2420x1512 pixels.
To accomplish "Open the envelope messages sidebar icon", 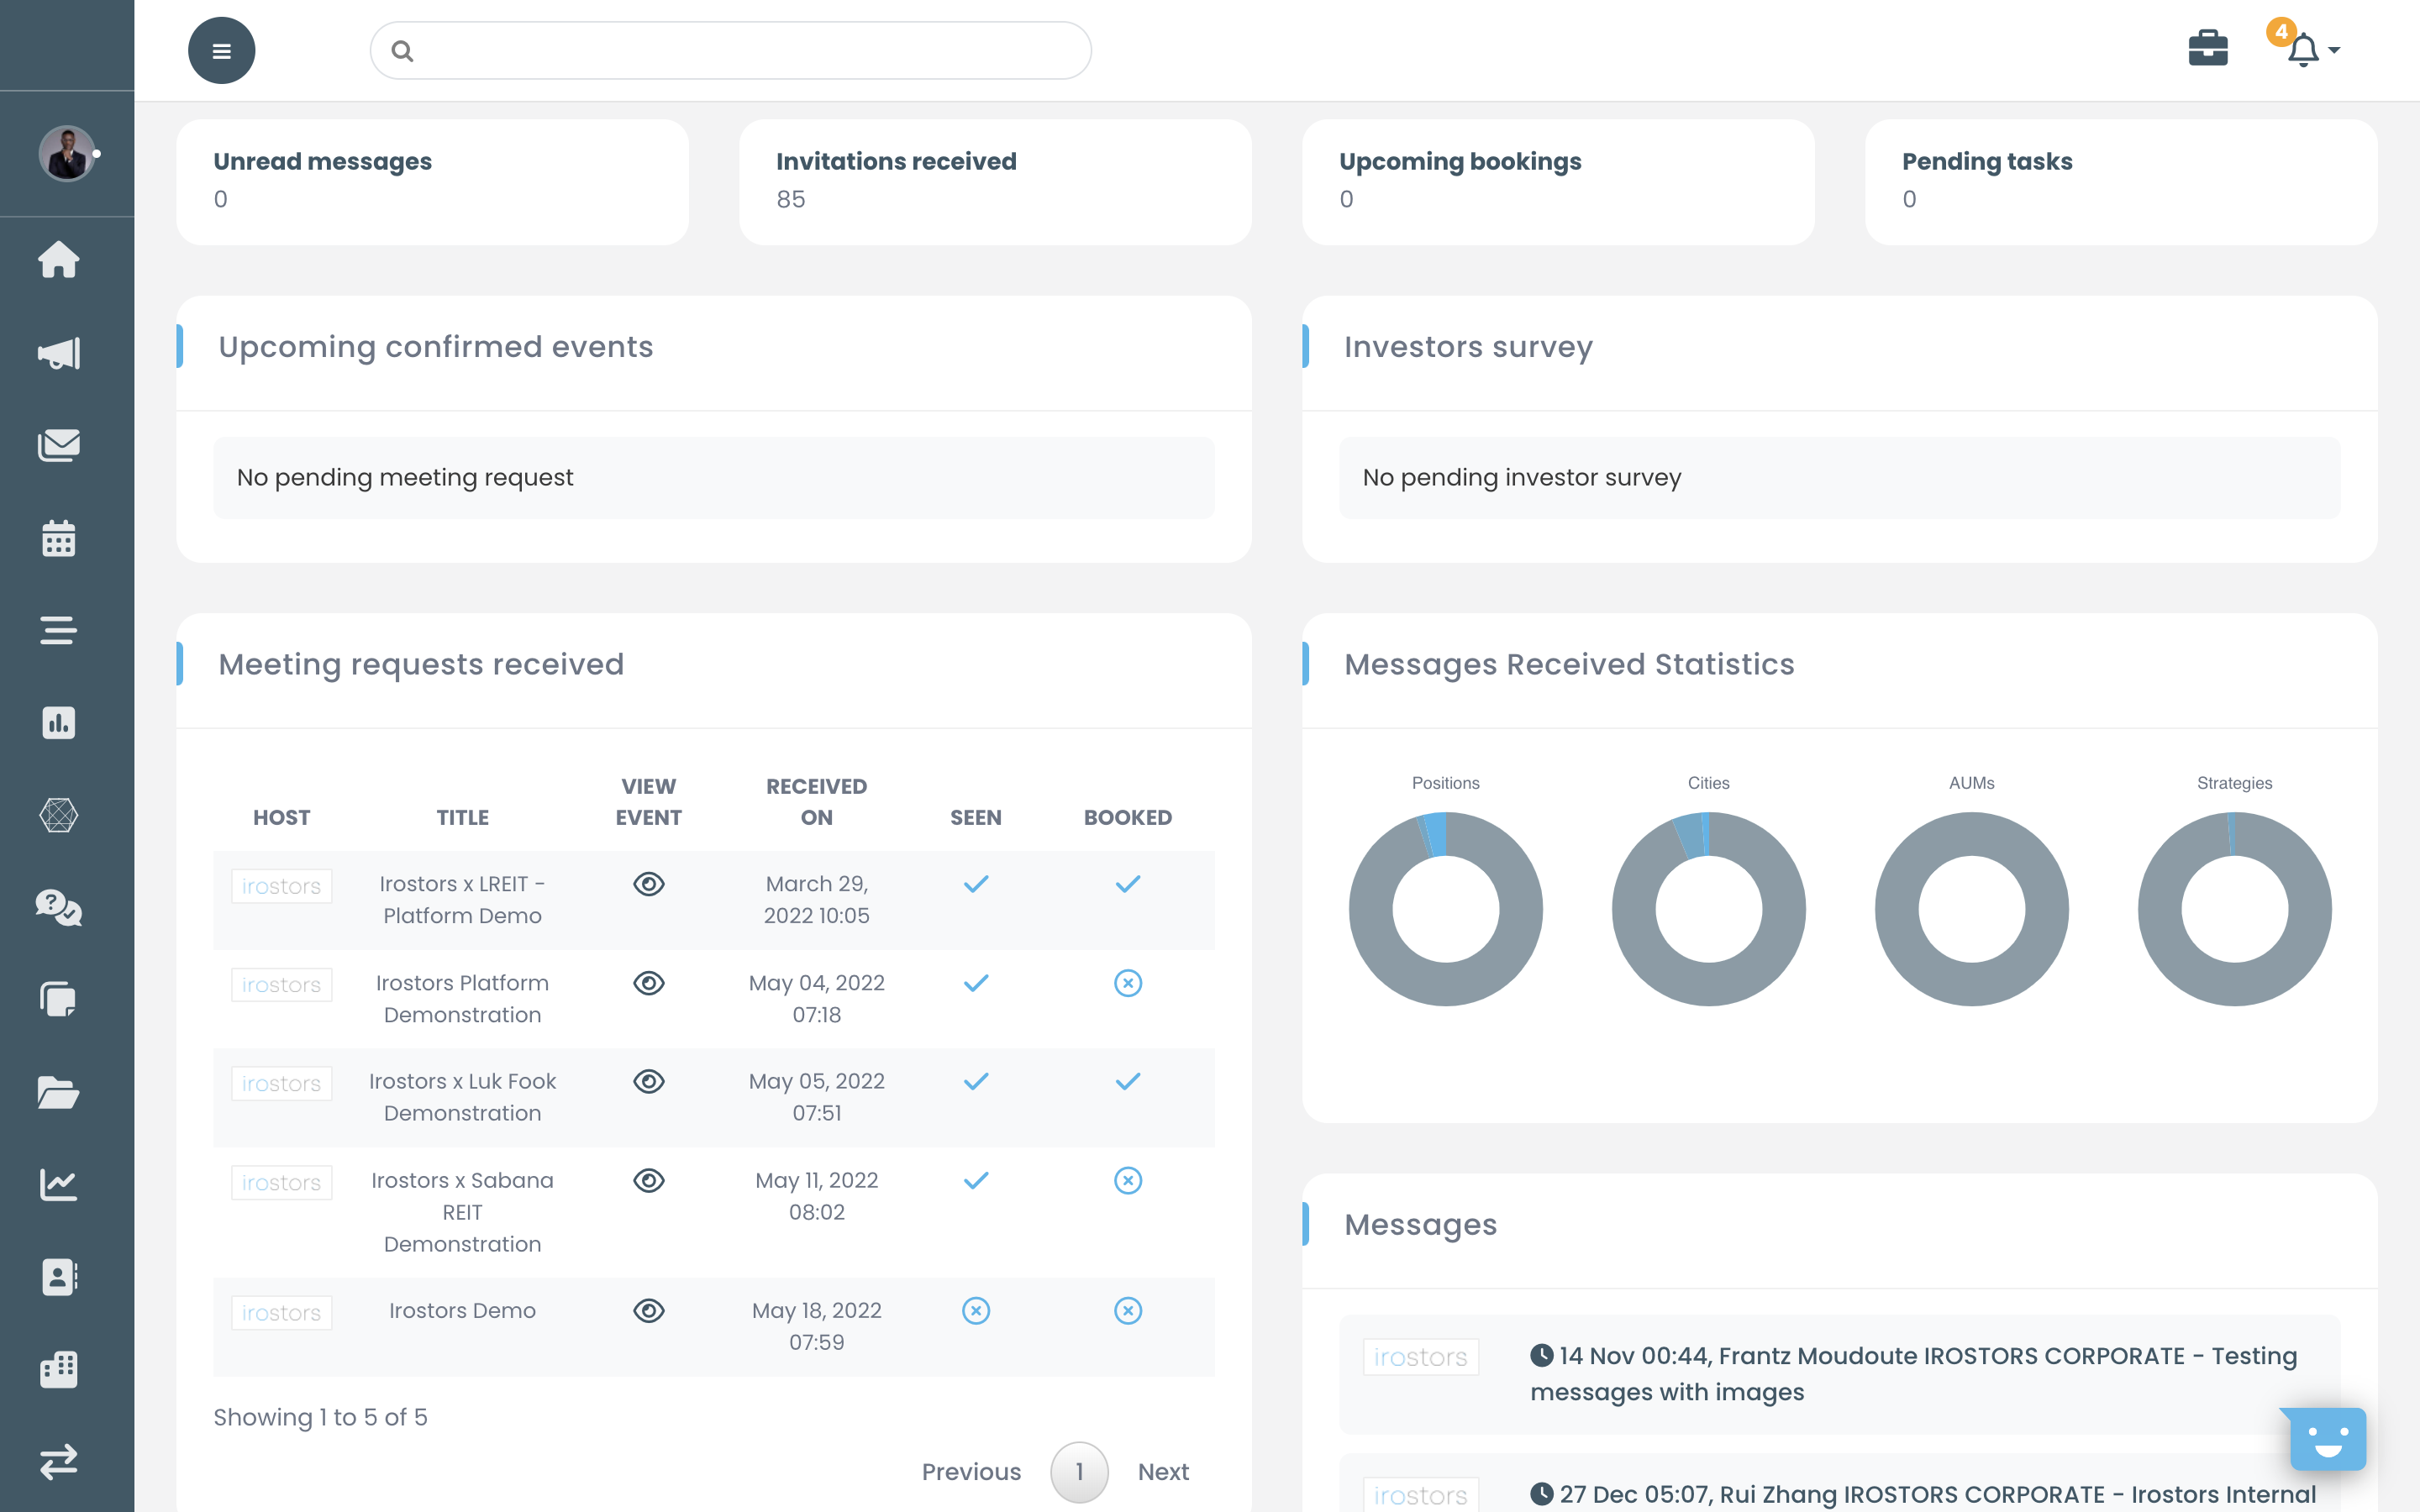I will pyautogui.click(x=59, y=445).
